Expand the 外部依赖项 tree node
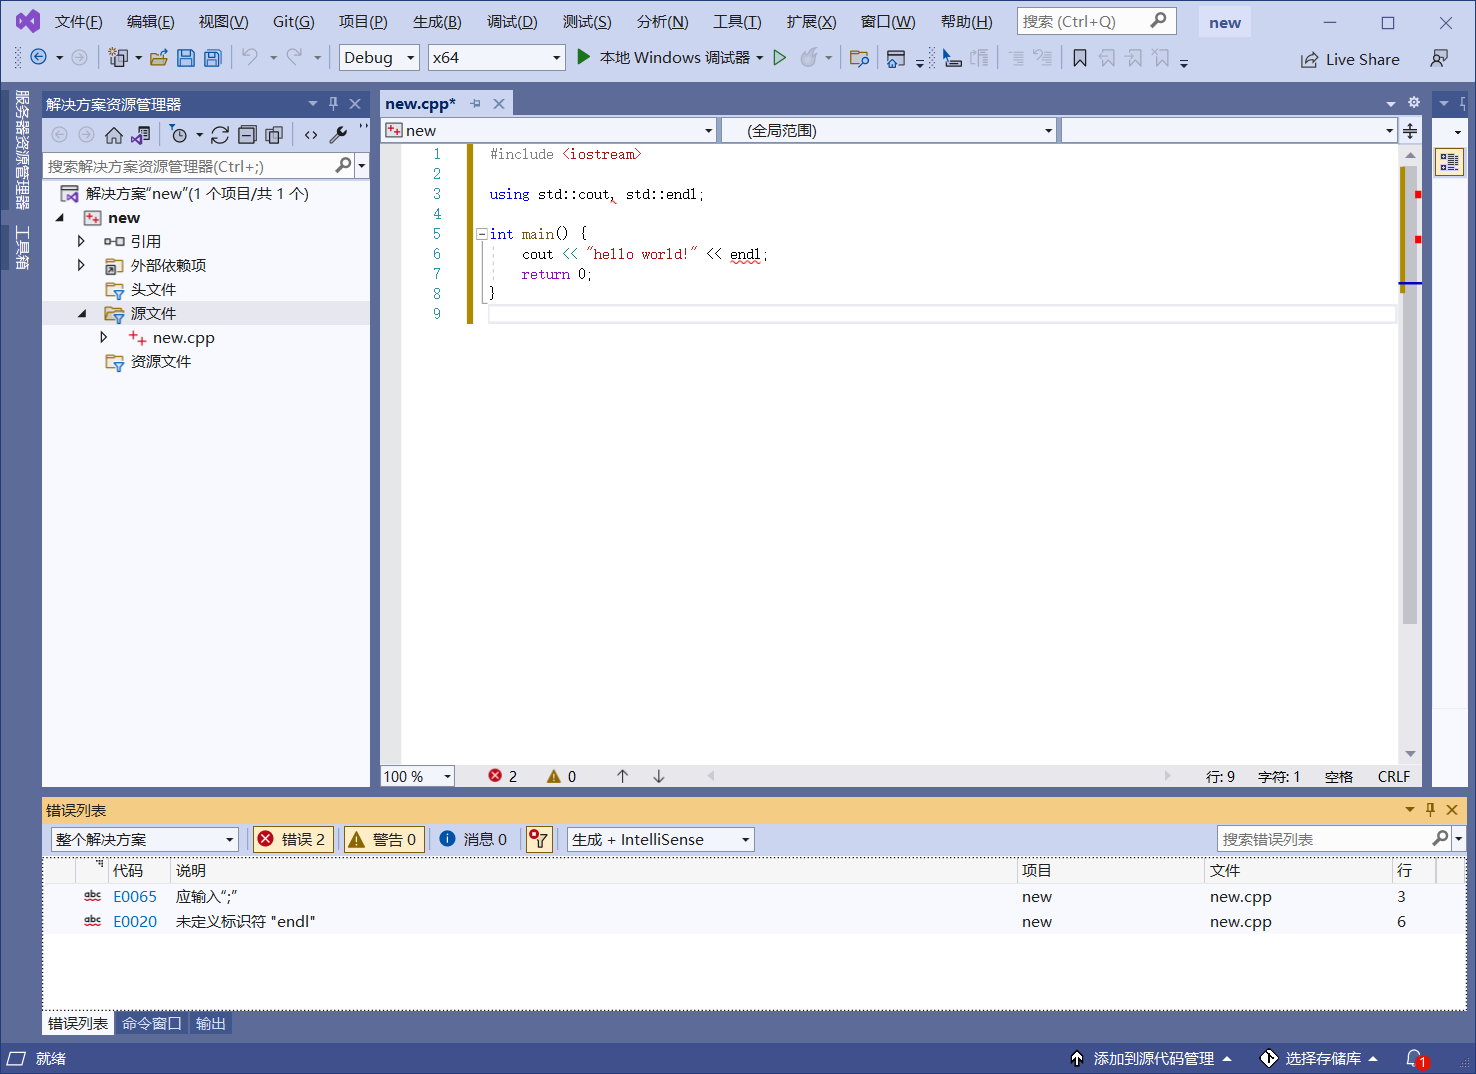Viewport: 1476px width, 1074px height. 81,265
